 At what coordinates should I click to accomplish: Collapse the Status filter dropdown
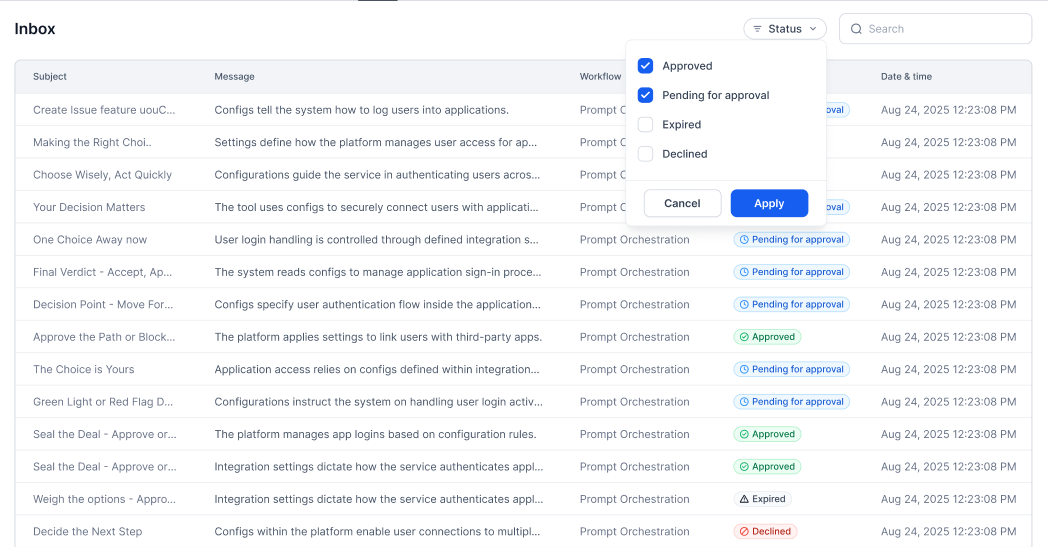(x=784, y=29)
